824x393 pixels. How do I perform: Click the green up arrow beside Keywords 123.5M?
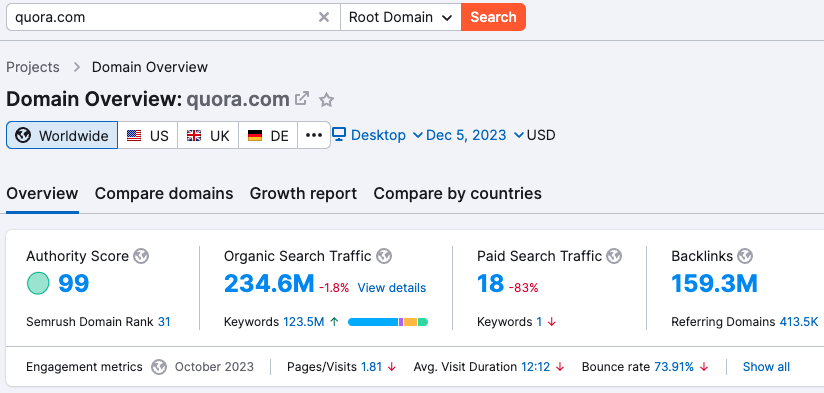coord(334,322)
